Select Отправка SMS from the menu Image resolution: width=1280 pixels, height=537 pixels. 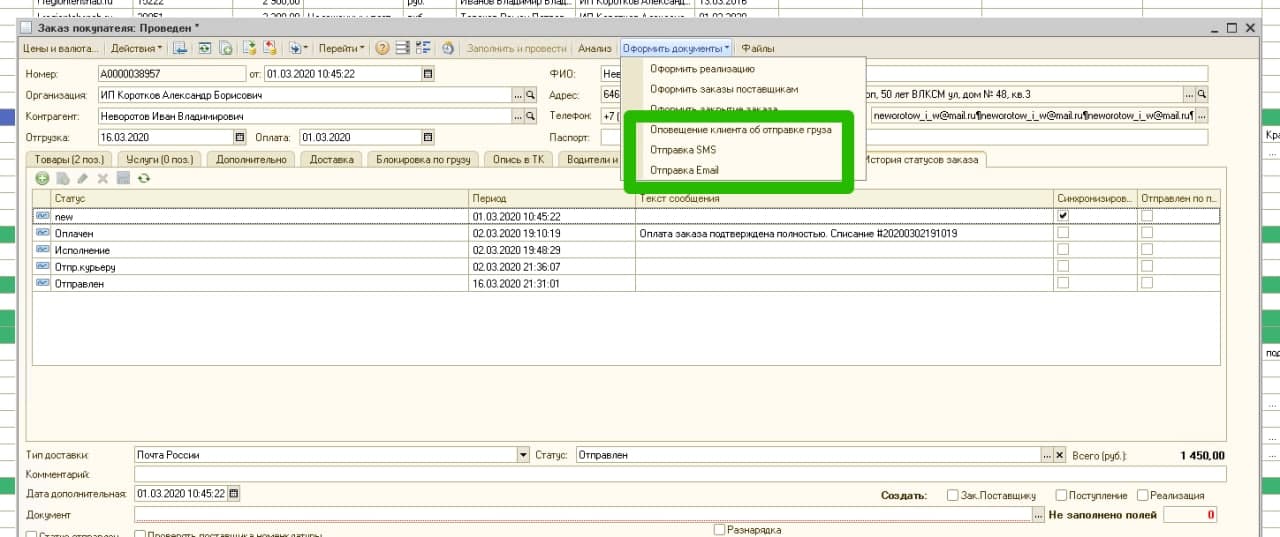click(682, 150)
